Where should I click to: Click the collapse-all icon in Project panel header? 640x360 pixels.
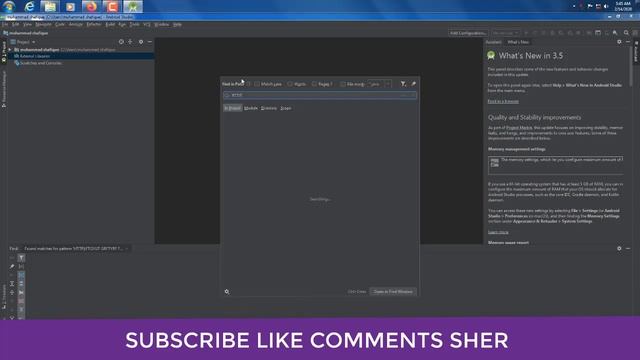(x=130, y=42)
